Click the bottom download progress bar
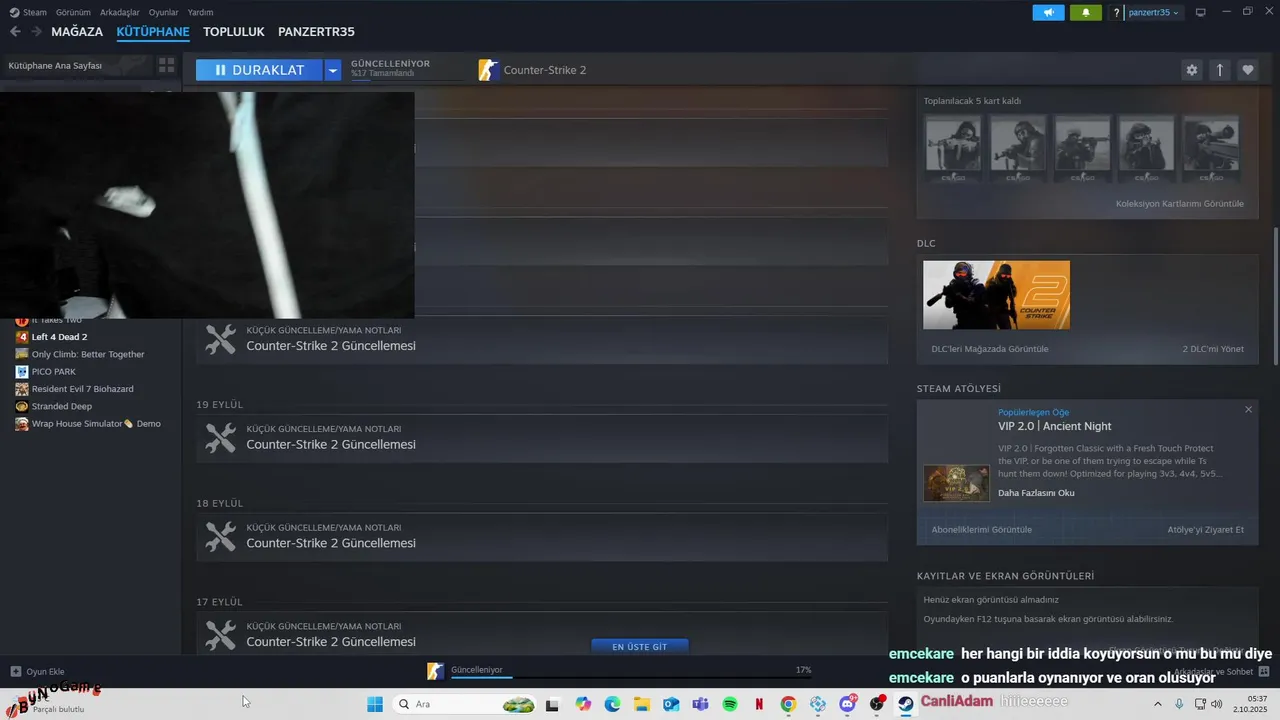The width and height of the screenshot is (1280, 720). pyautogui.click(x=630, y=677)
